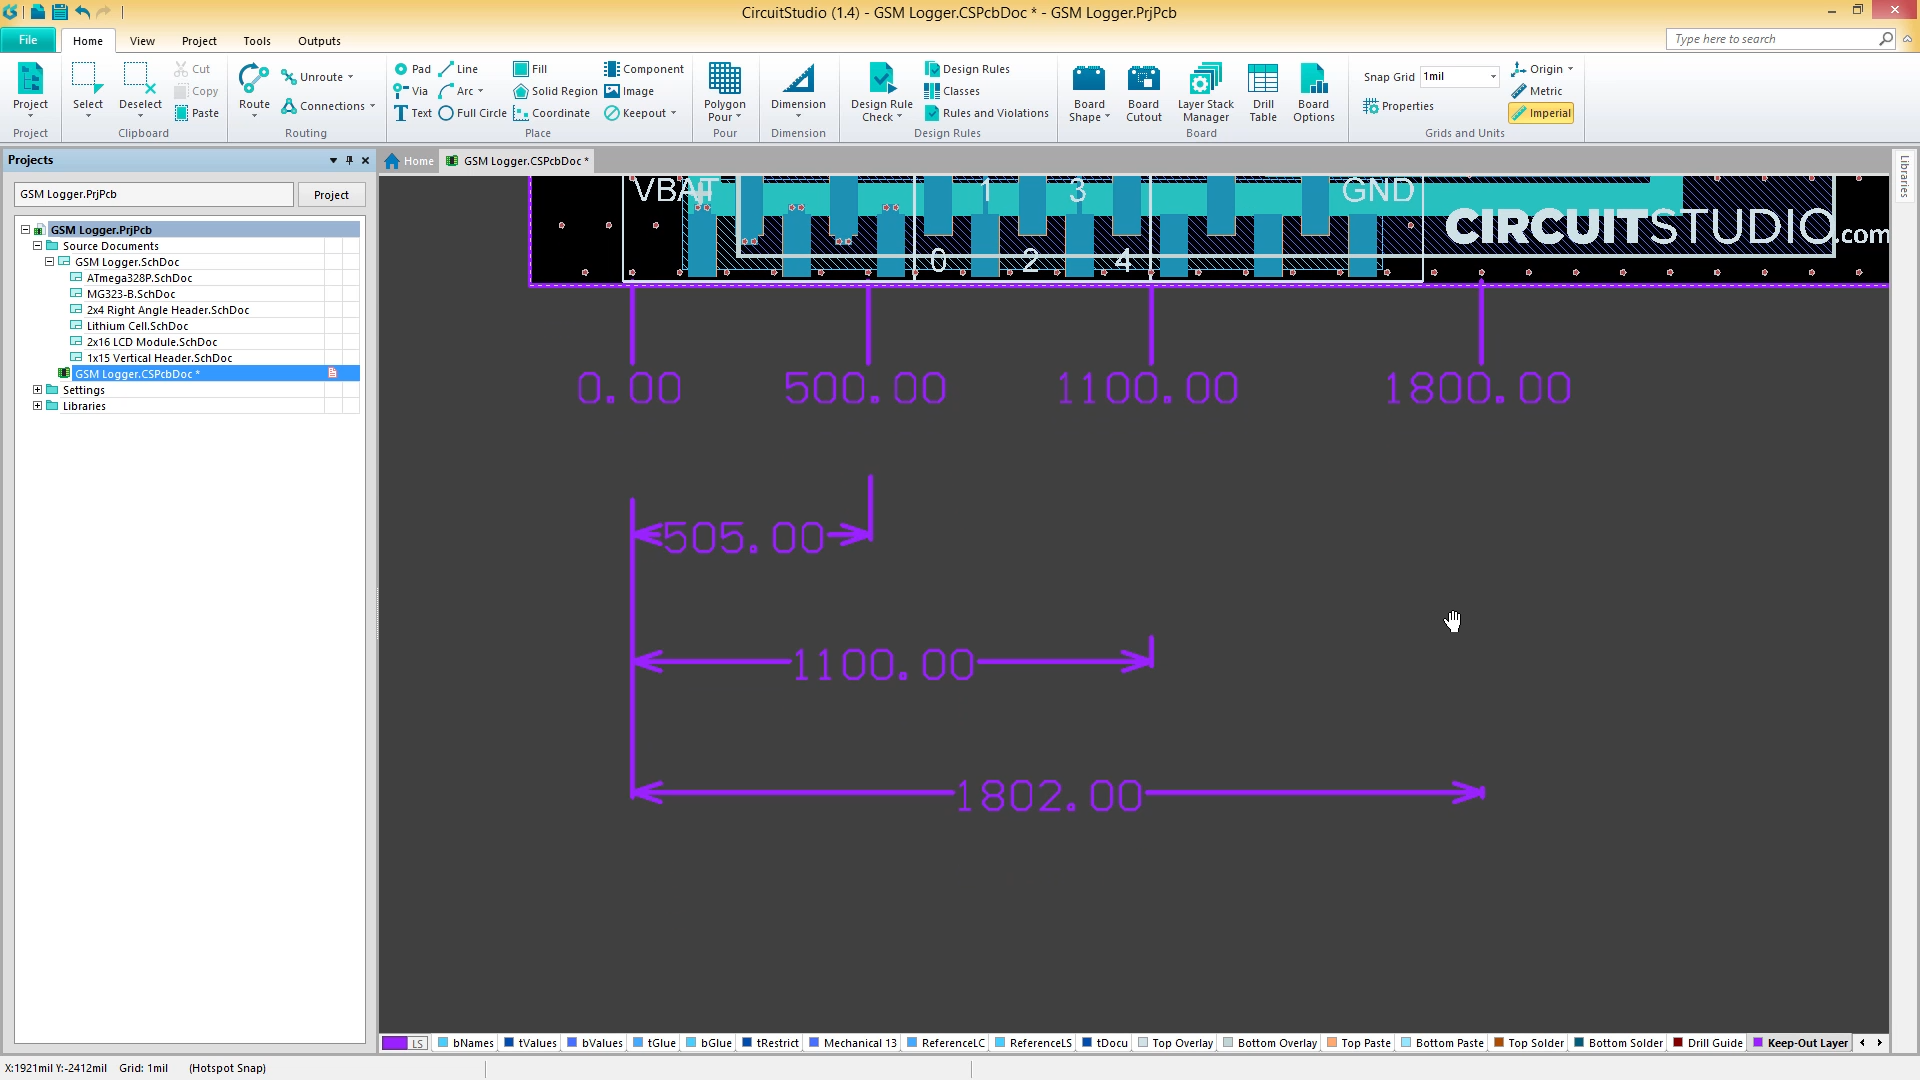
Task: Collapse the GSM Logger.SchDoc tree node
Action: 49,261
